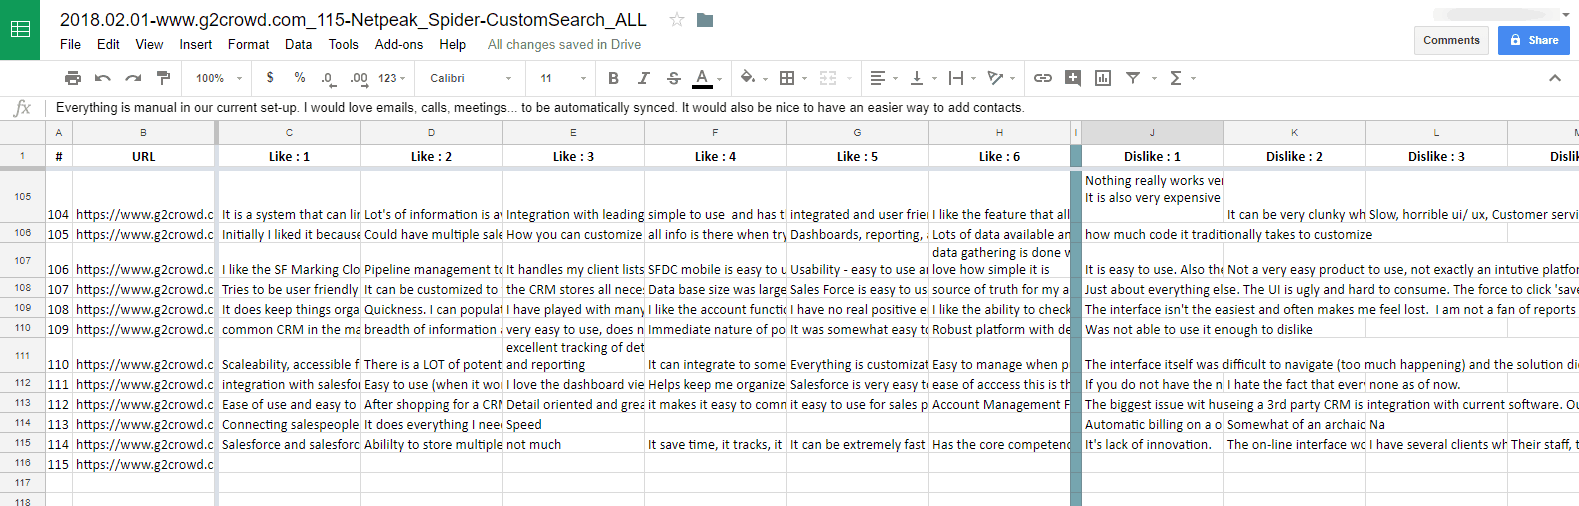
Task: Select column C header
Action: click(x=289, y=132)
